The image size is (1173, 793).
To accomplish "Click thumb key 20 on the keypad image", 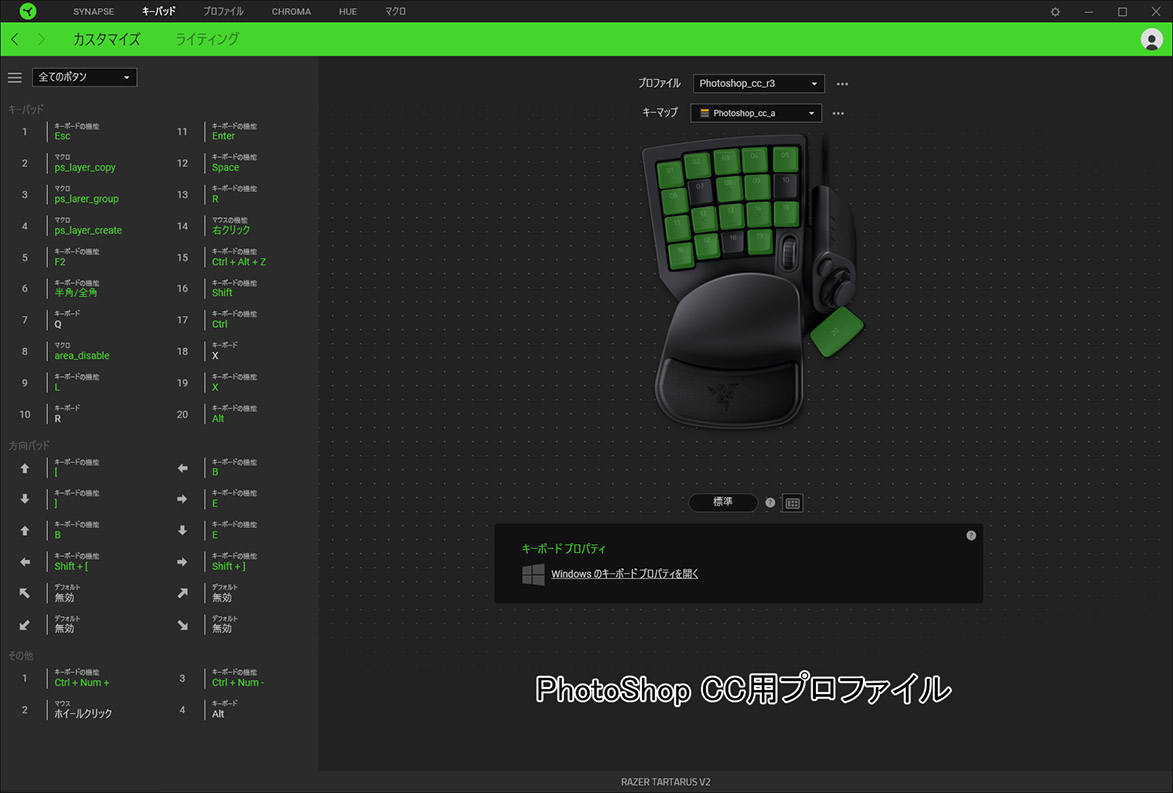I will coord(837,331).
